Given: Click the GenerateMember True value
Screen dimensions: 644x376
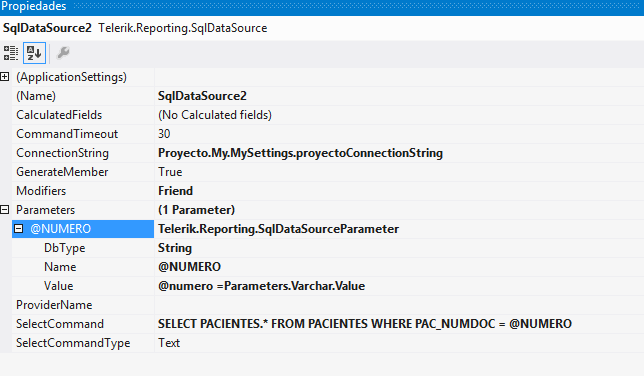Looking at the screenshot, I should tap(170, 172).
